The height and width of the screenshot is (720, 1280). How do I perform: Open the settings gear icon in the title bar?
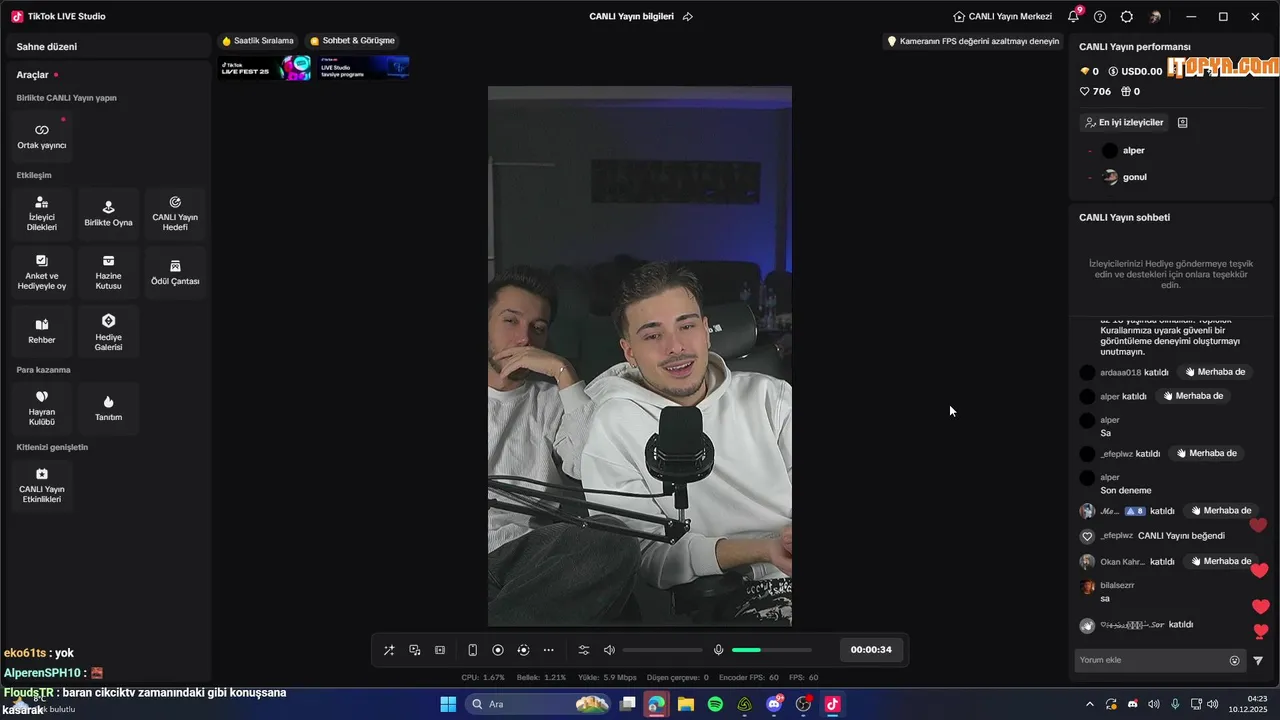pyautogui.click(x=1127, y=17)
